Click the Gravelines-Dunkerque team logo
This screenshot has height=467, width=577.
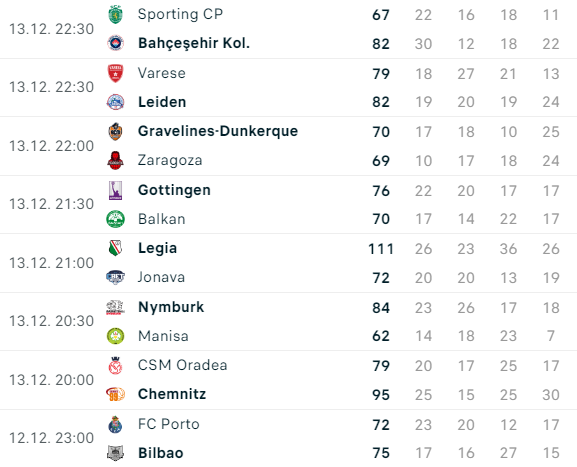point(115,131)
